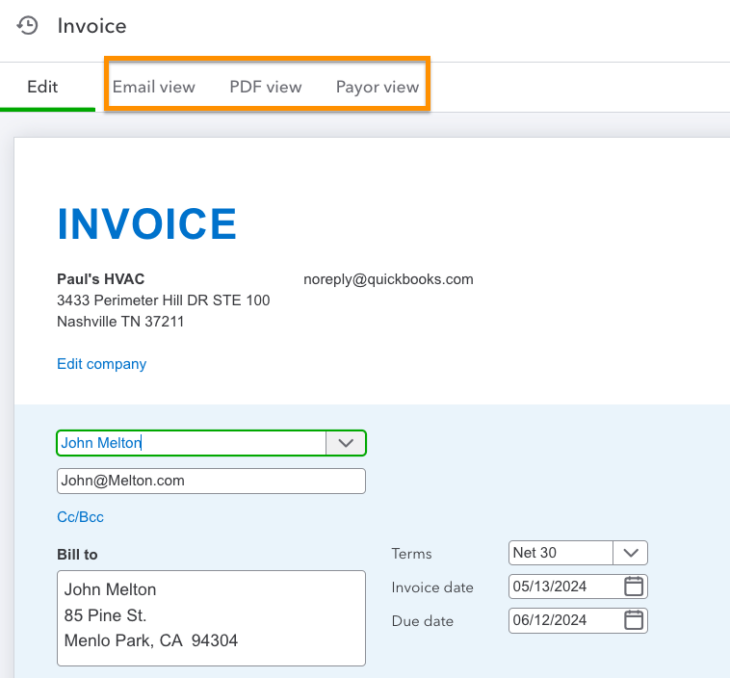Click the Bill to label

point(77,555)
